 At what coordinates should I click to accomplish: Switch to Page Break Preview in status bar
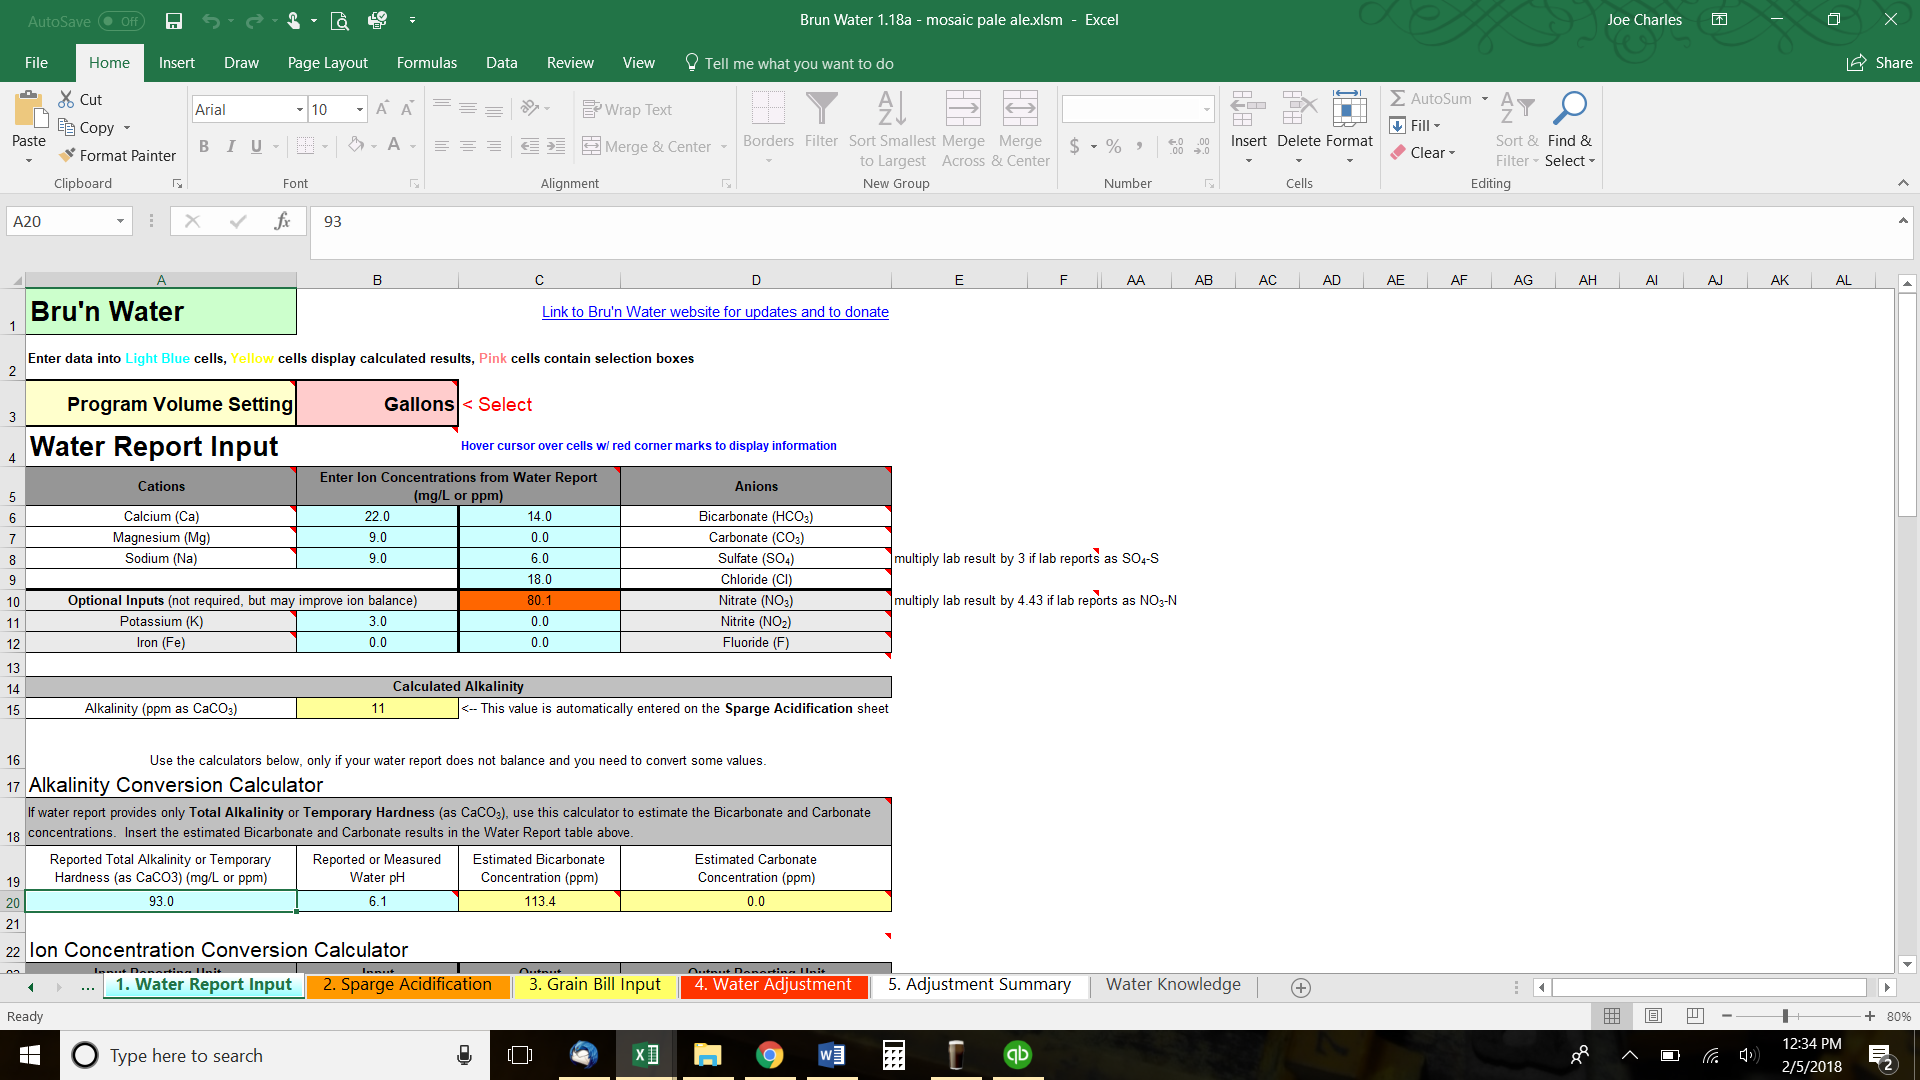1695,1016
